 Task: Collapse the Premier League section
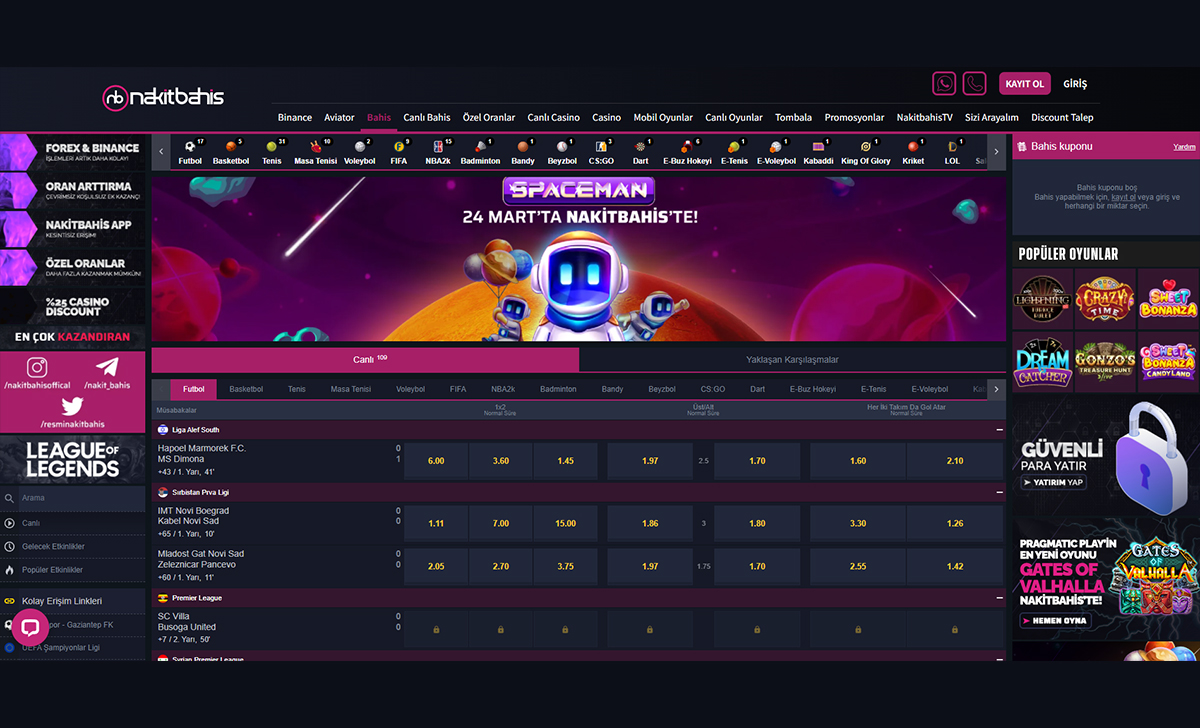[1000, 598]
